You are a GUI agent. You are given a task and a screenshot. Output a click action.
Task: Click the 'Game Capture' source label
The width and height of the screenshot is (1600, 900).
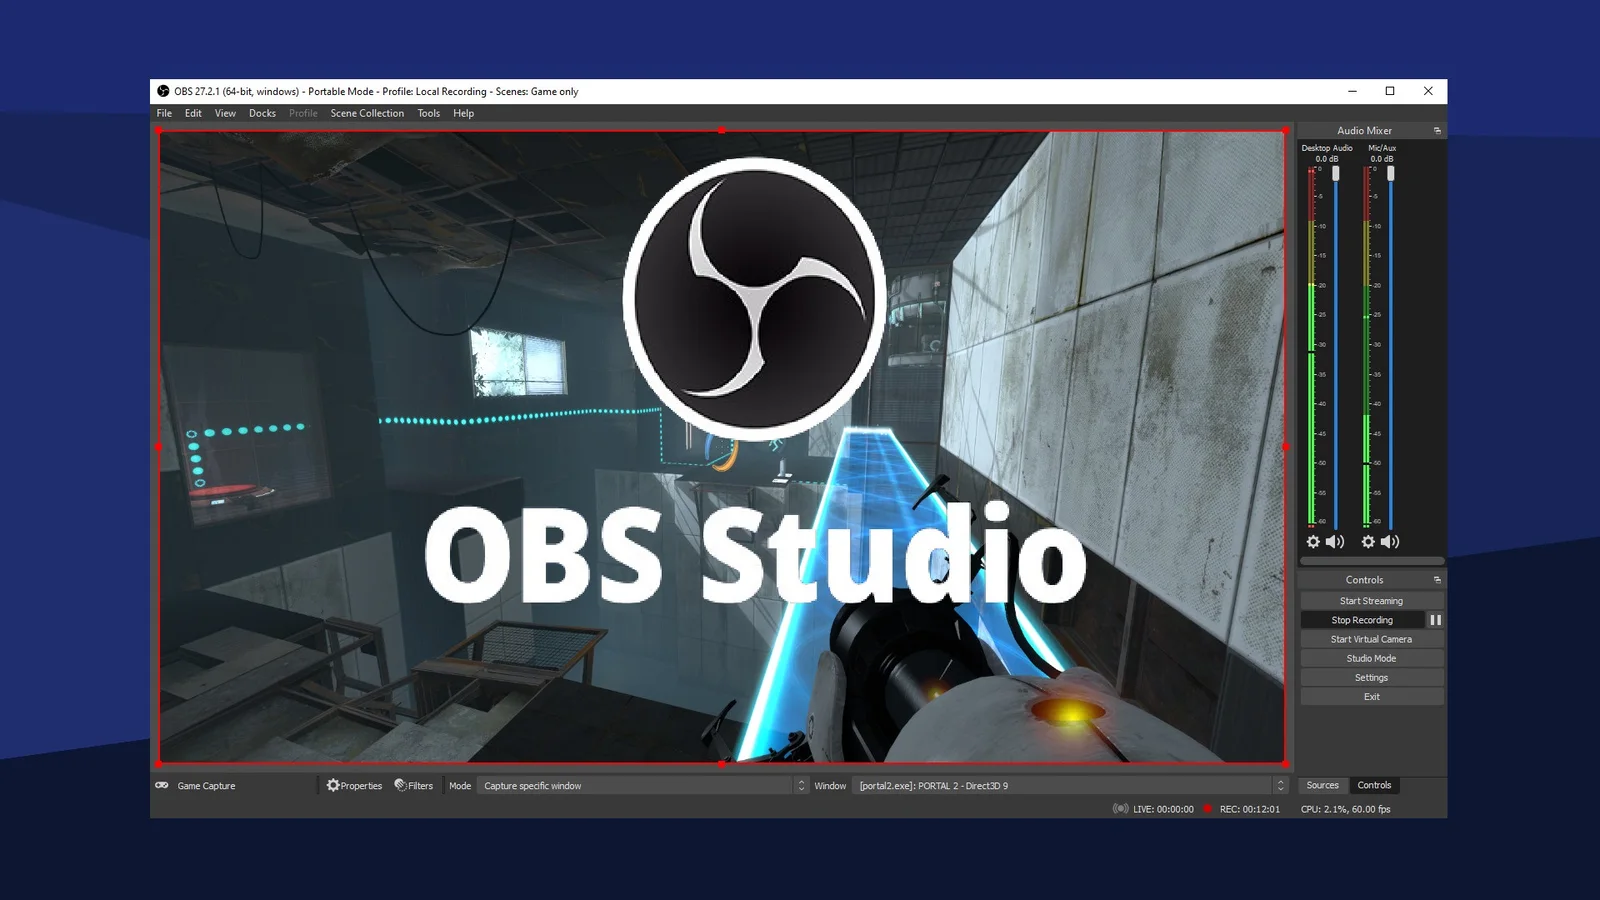[x=206, y=786]
